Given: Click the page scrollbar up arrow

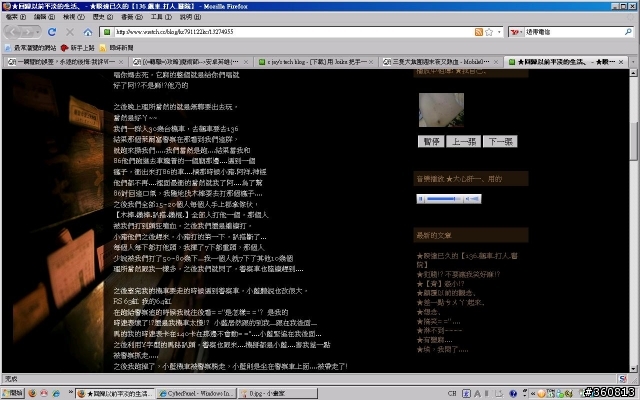Looking at the screenshot, I should (633, 73).
